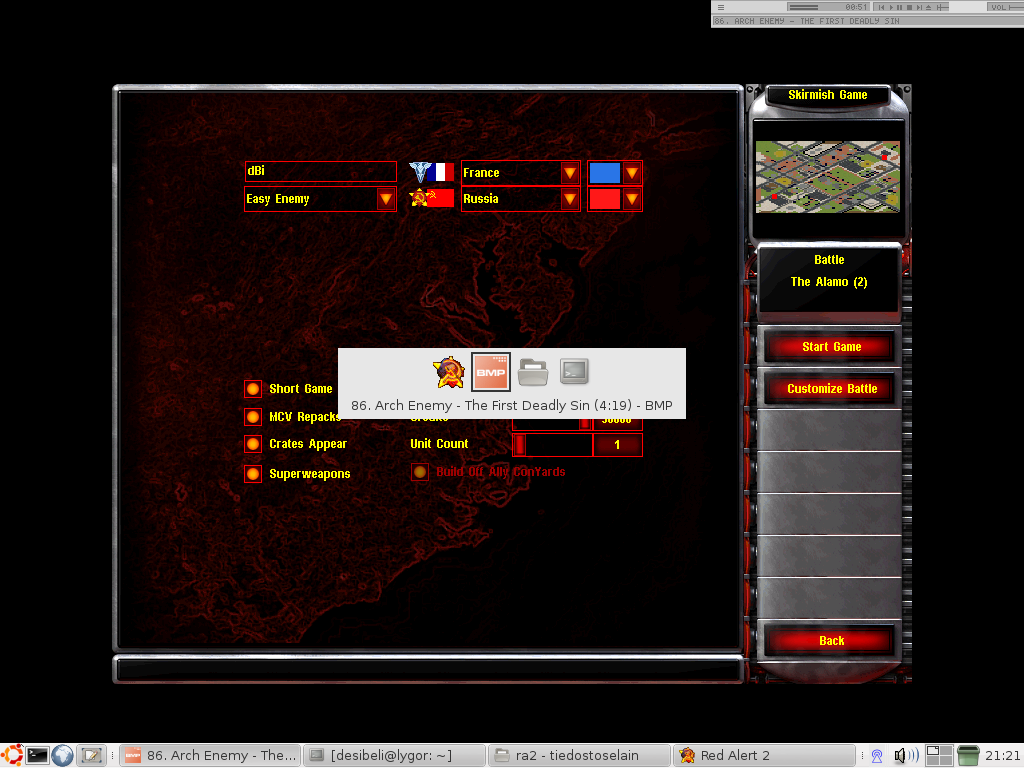Pause playback in the BMP player
Image resolution: width=1024 pixels, height=768 pixels.
click(x=899, y=7)
